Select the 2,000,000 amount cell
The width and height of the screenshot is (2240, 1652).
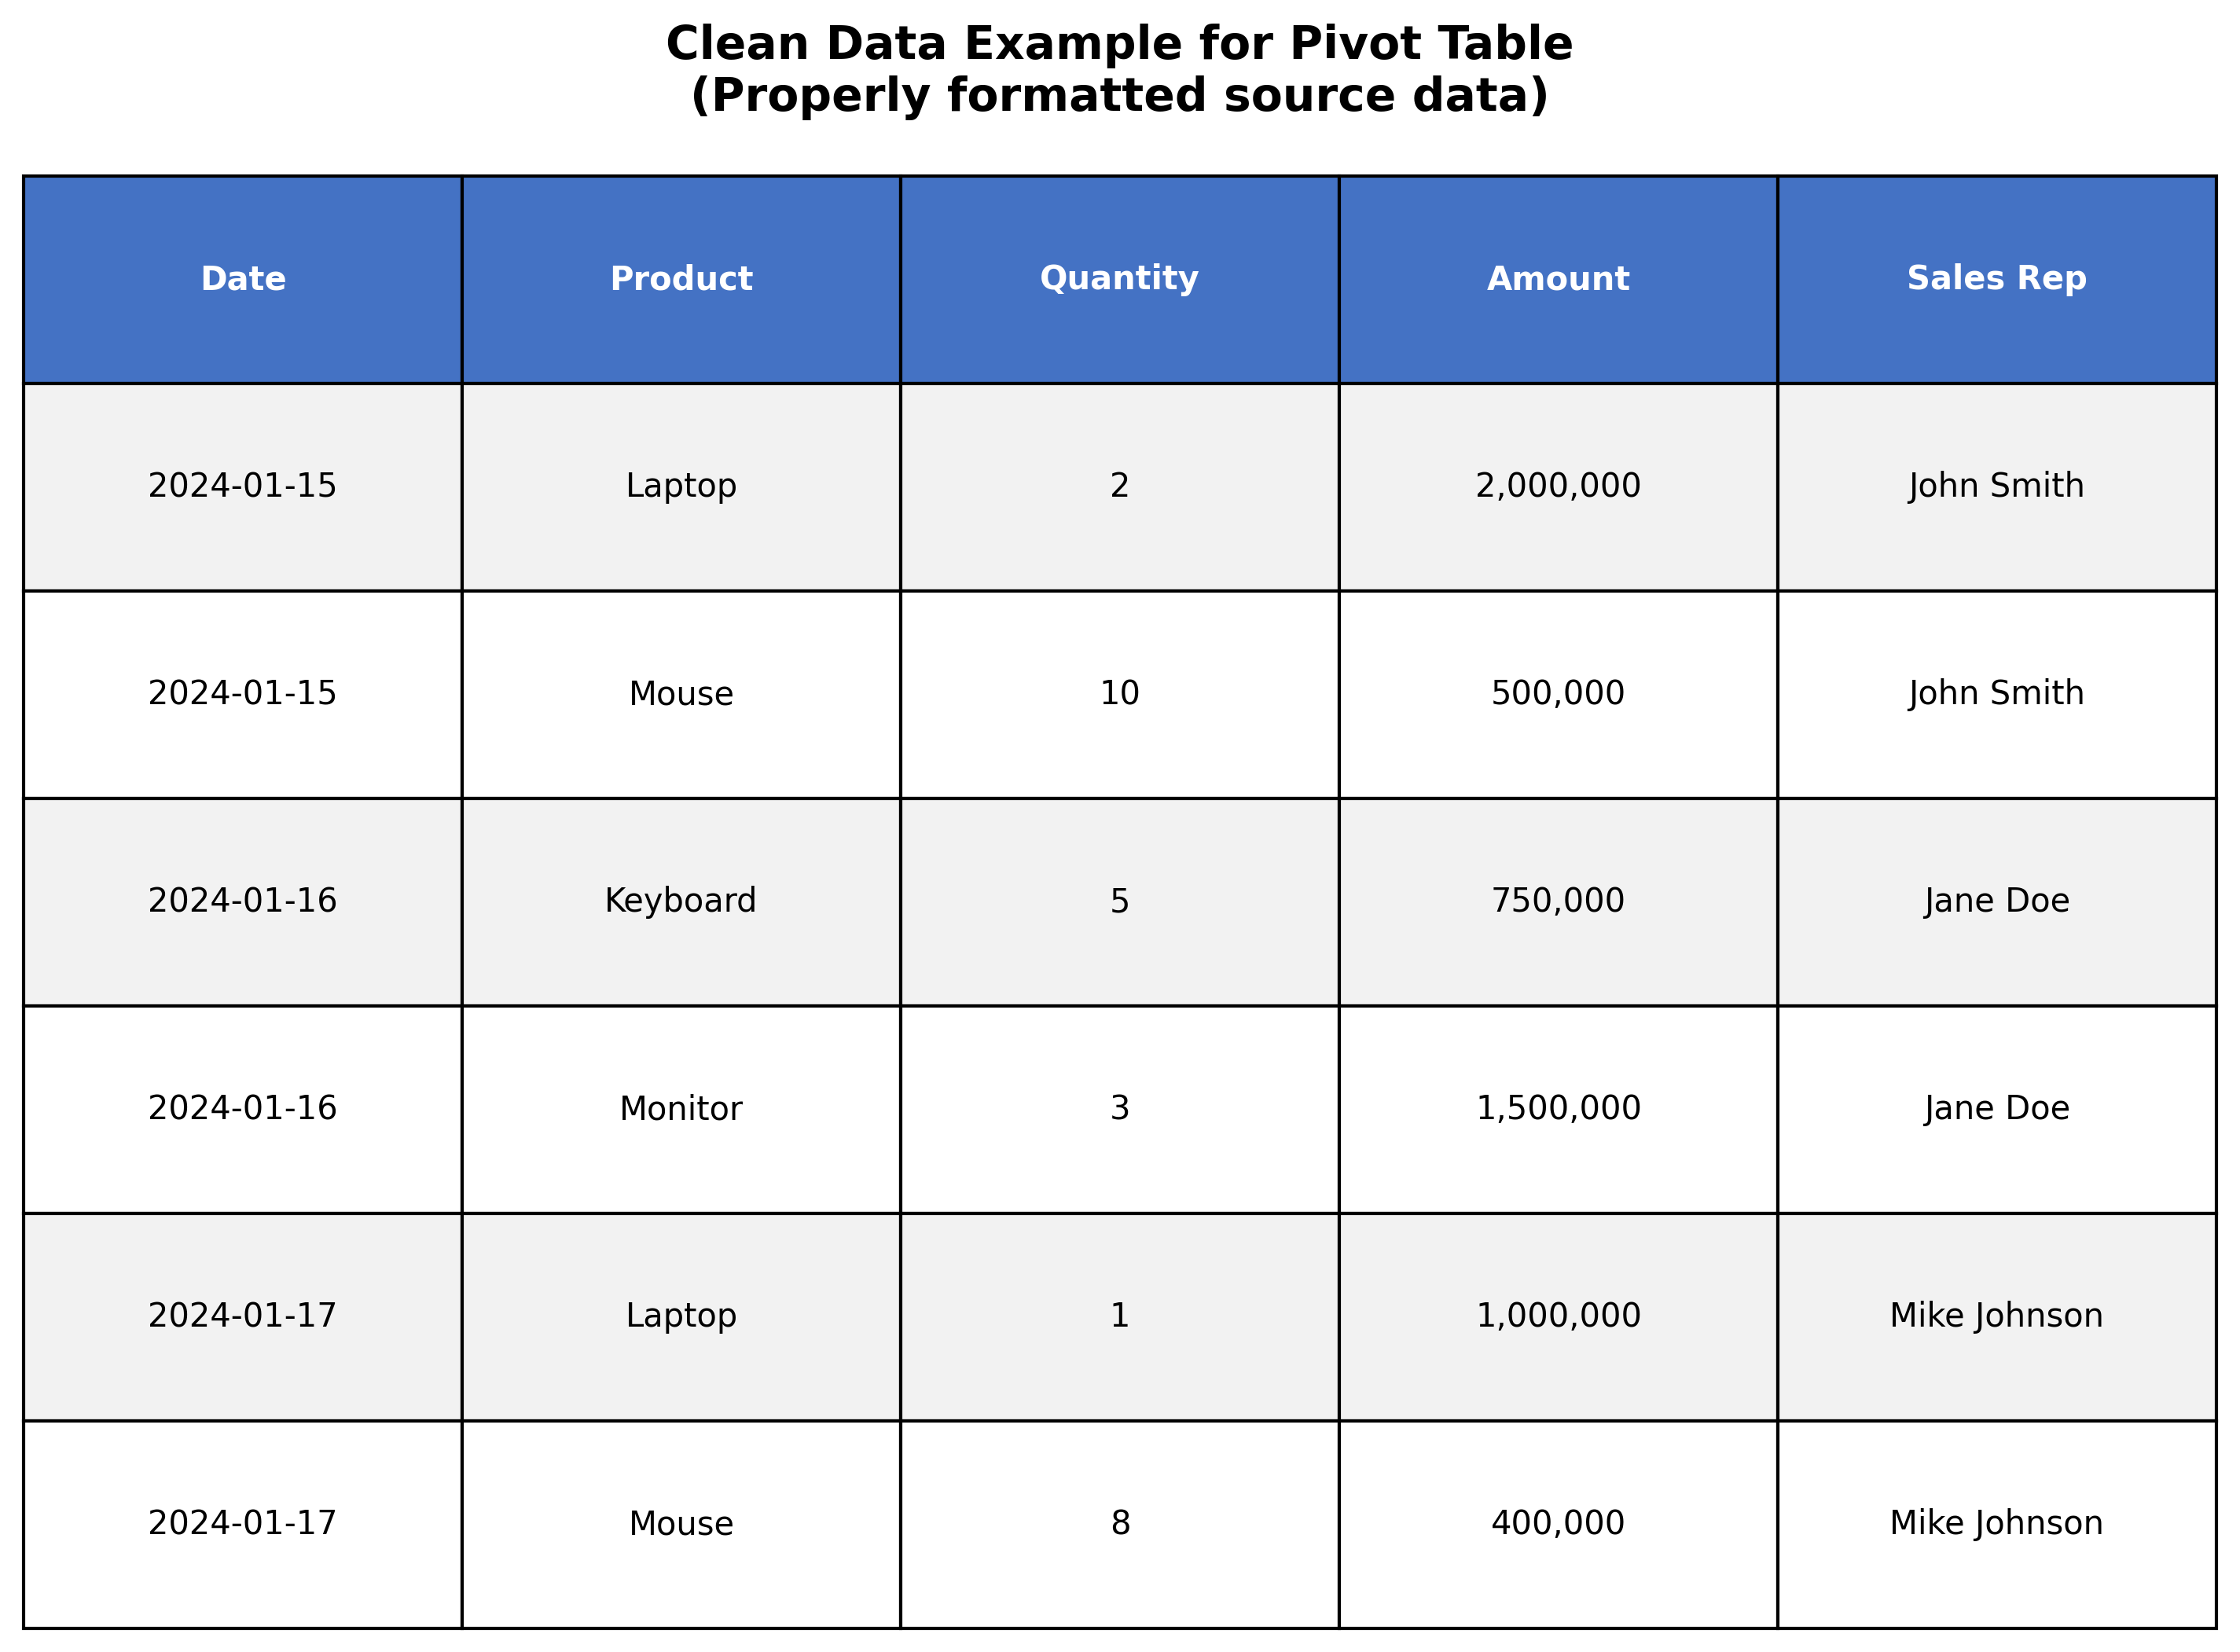[1558, 486]
